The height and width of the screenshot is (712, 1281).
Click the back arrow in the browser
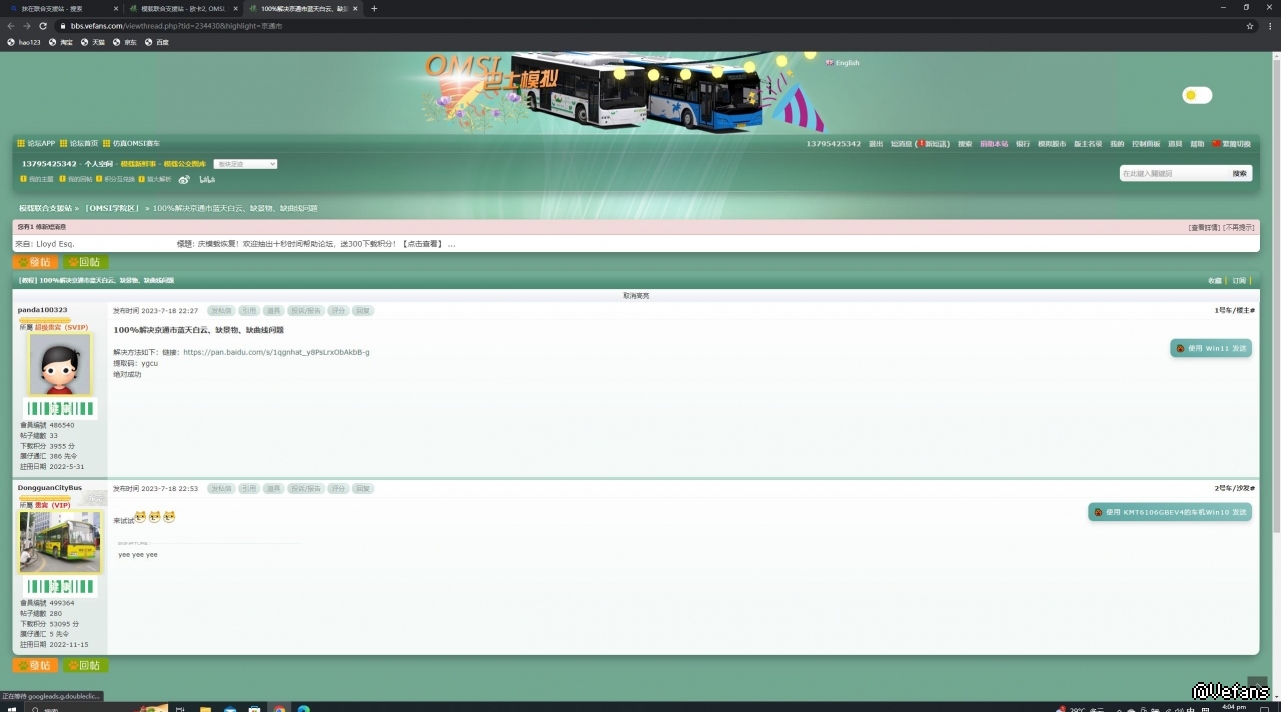point(11,26)
